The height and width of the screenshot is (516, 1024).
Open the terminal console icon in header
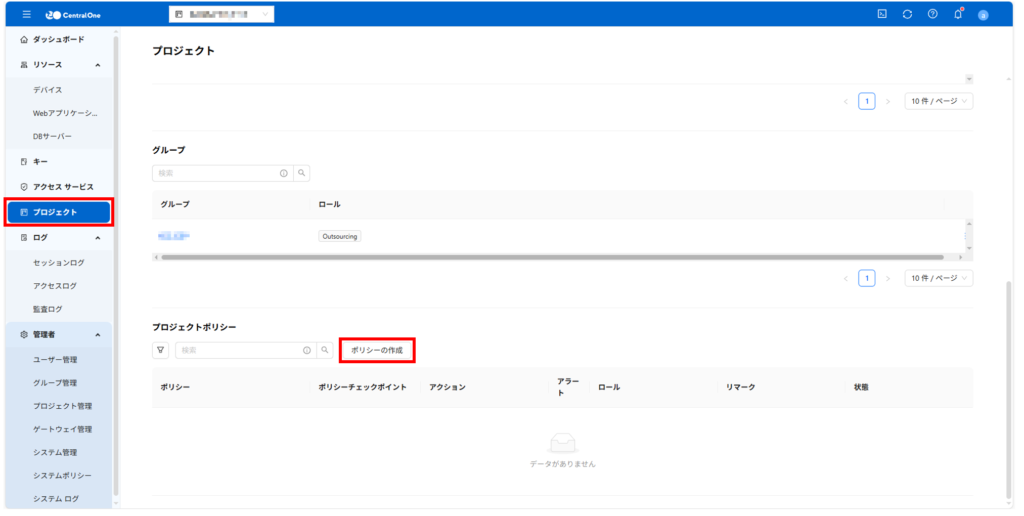pos(881,14)
